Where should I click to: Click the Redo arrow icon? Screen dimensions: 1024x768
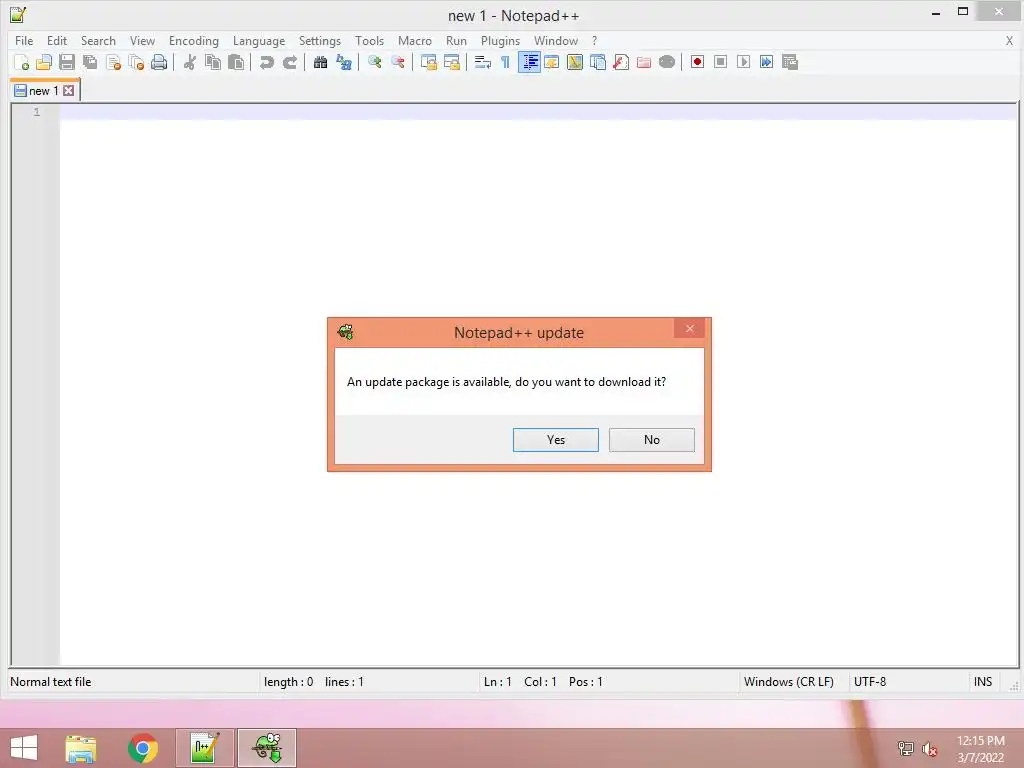click(x=289, y=62)
